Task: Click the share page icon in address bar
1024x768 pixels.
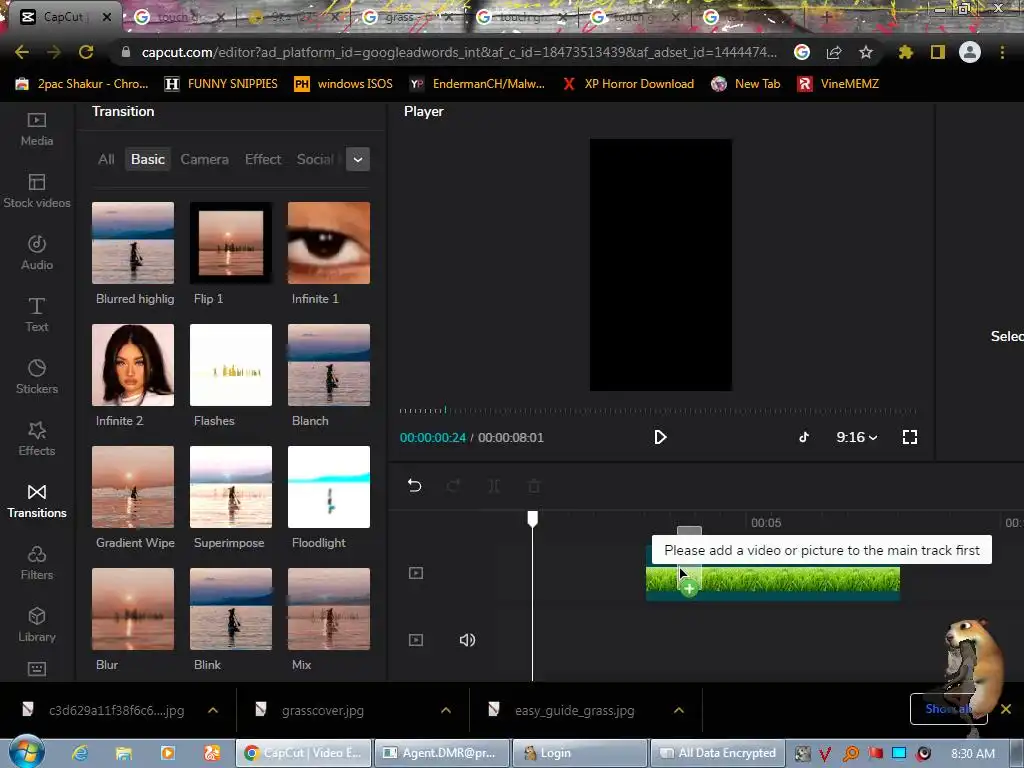Action: 834,52
